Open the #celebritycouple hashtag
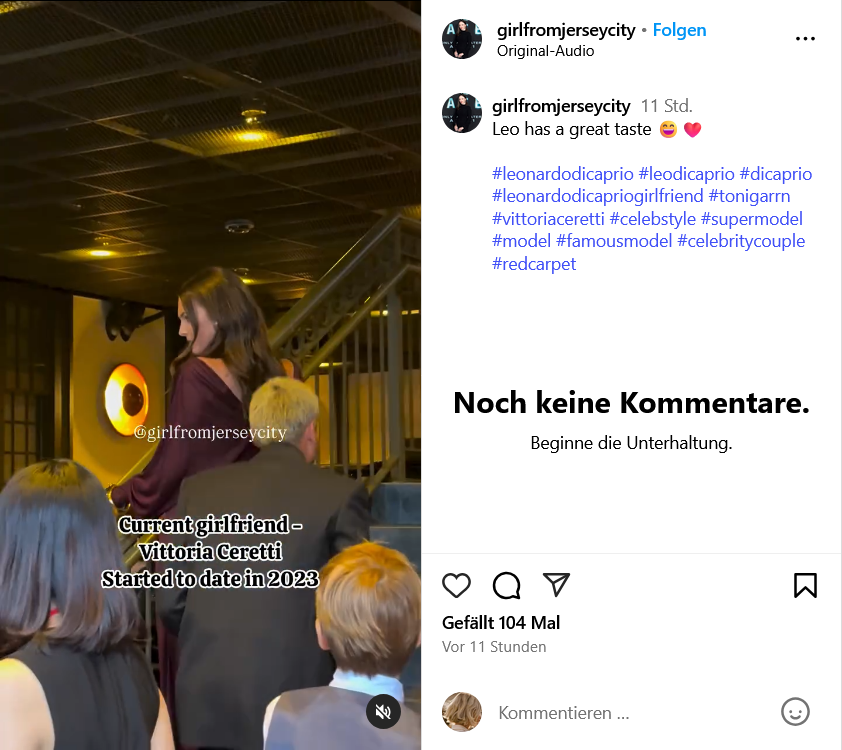Screen dimensions: 842x750 (741, 242)
